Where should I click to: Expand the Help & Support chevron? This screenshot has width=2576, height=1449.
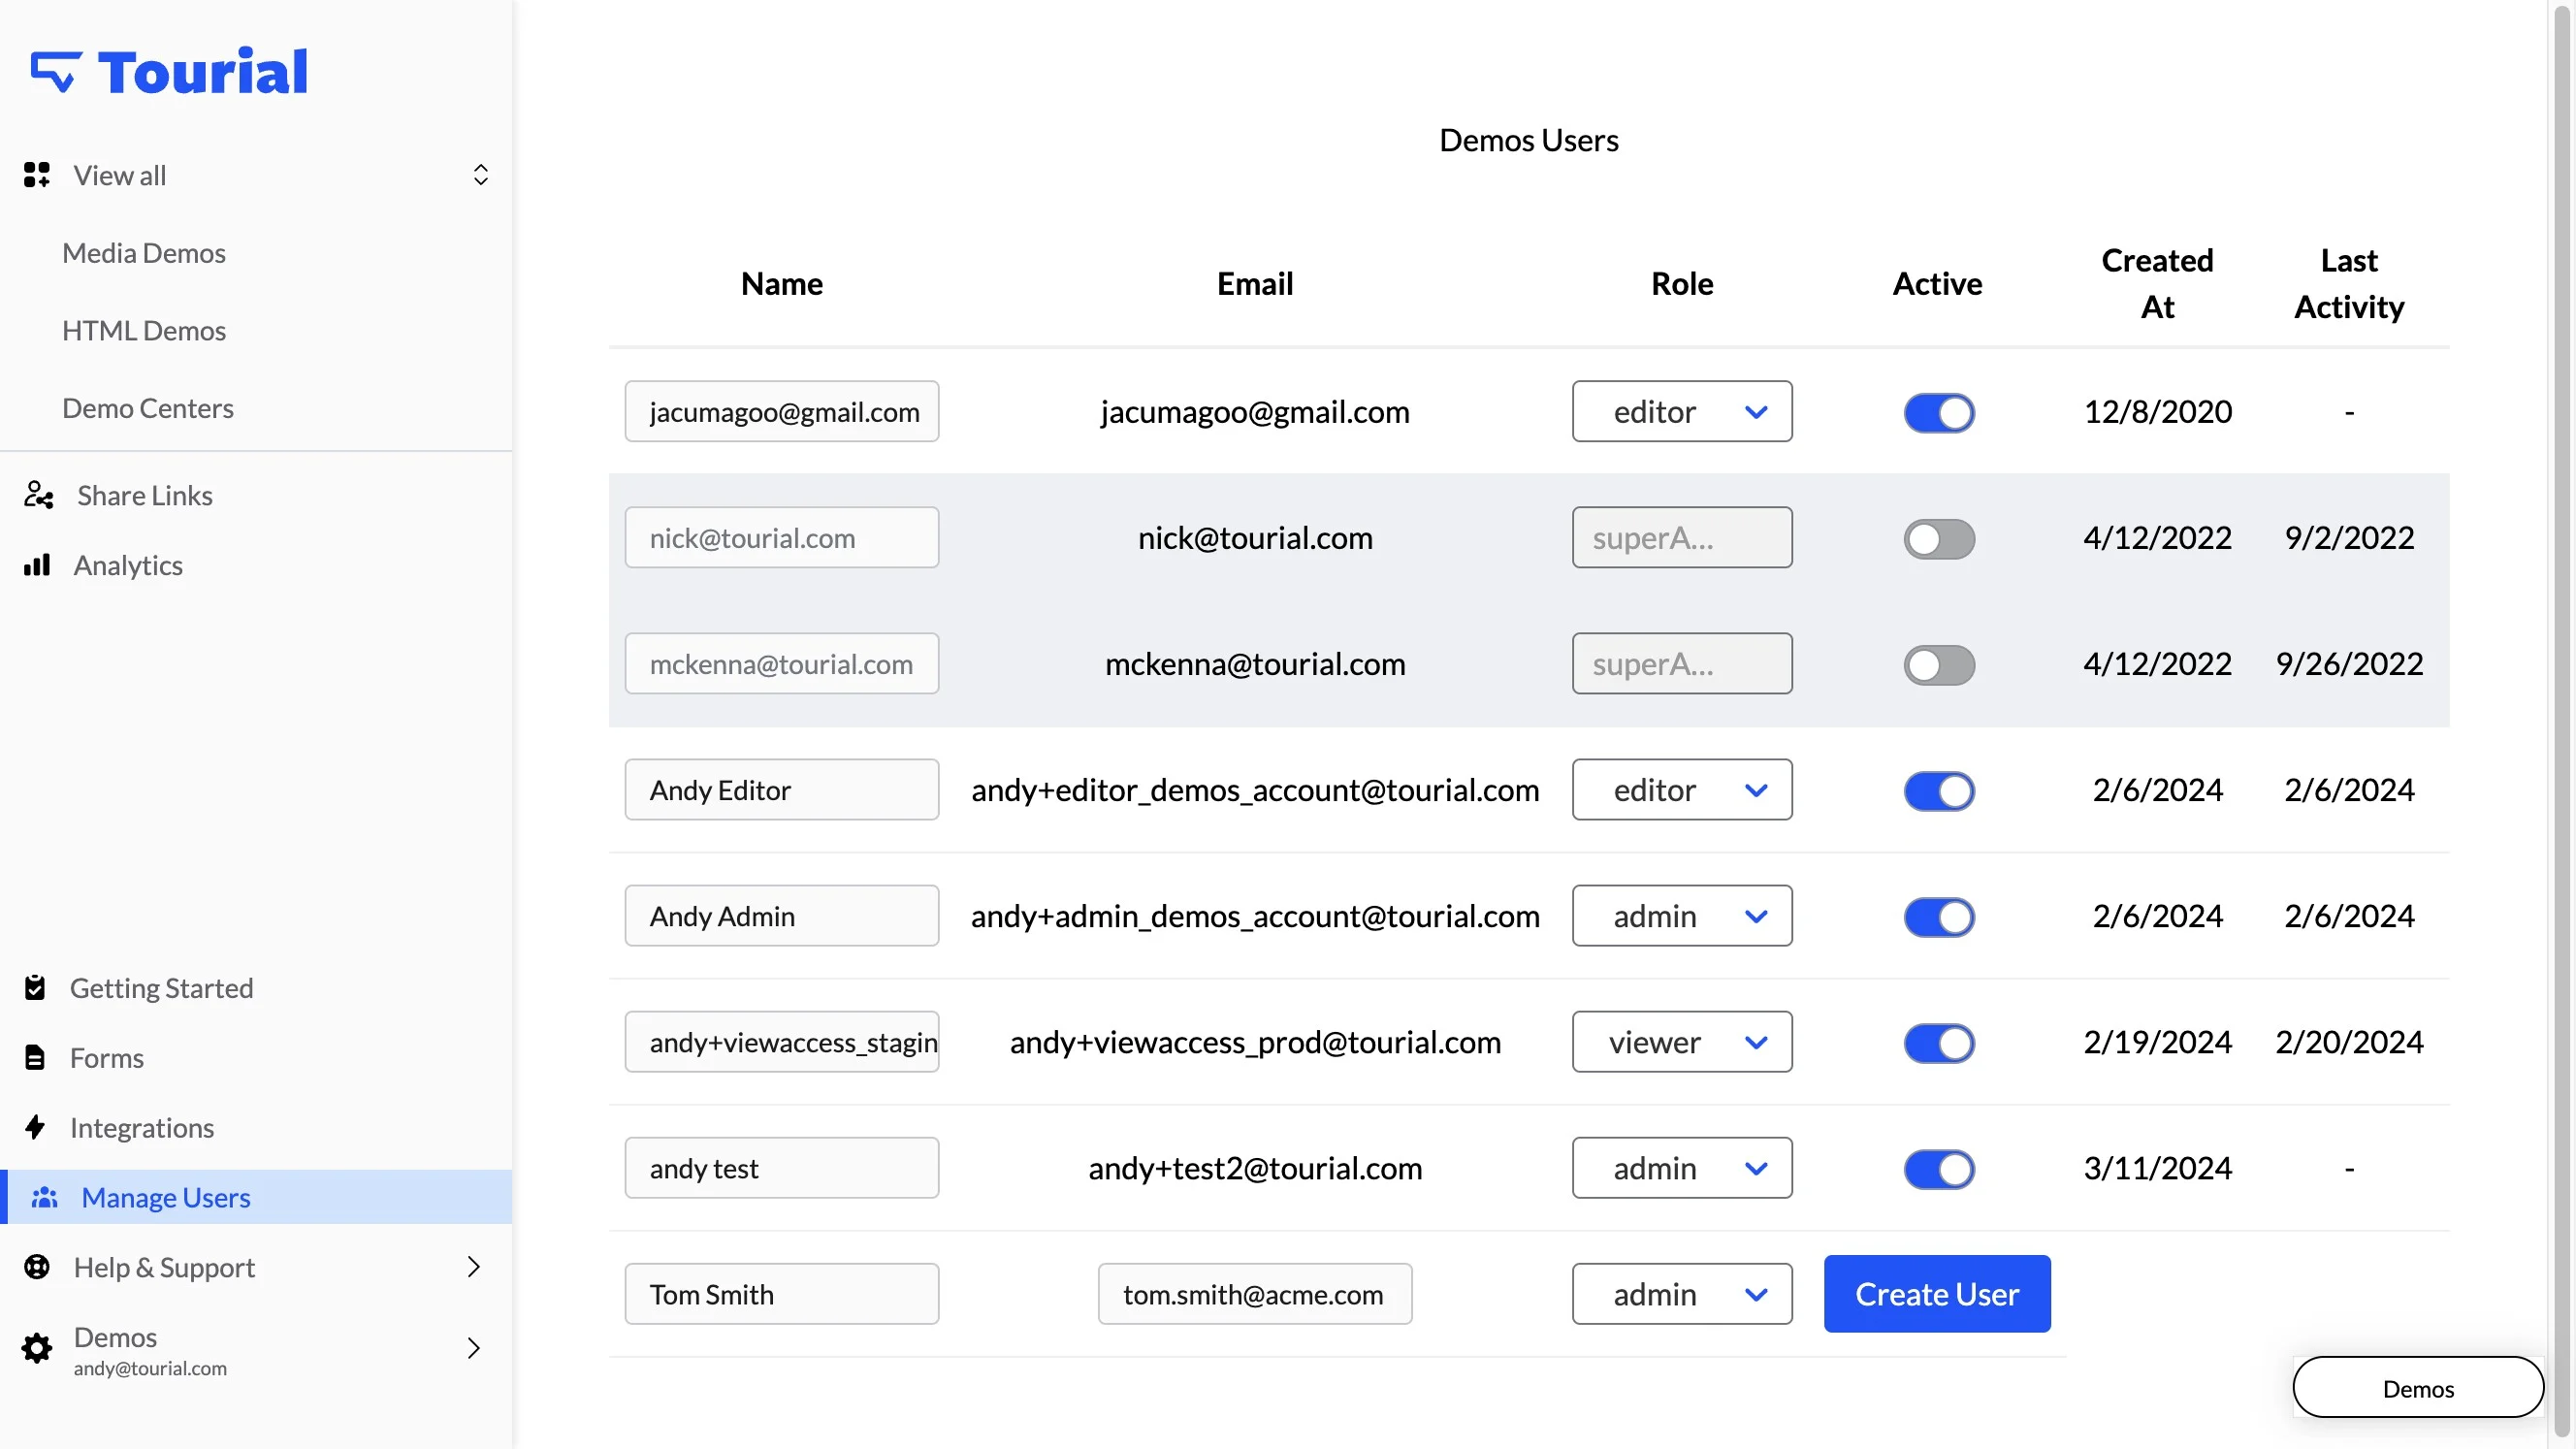[474, 1267]
